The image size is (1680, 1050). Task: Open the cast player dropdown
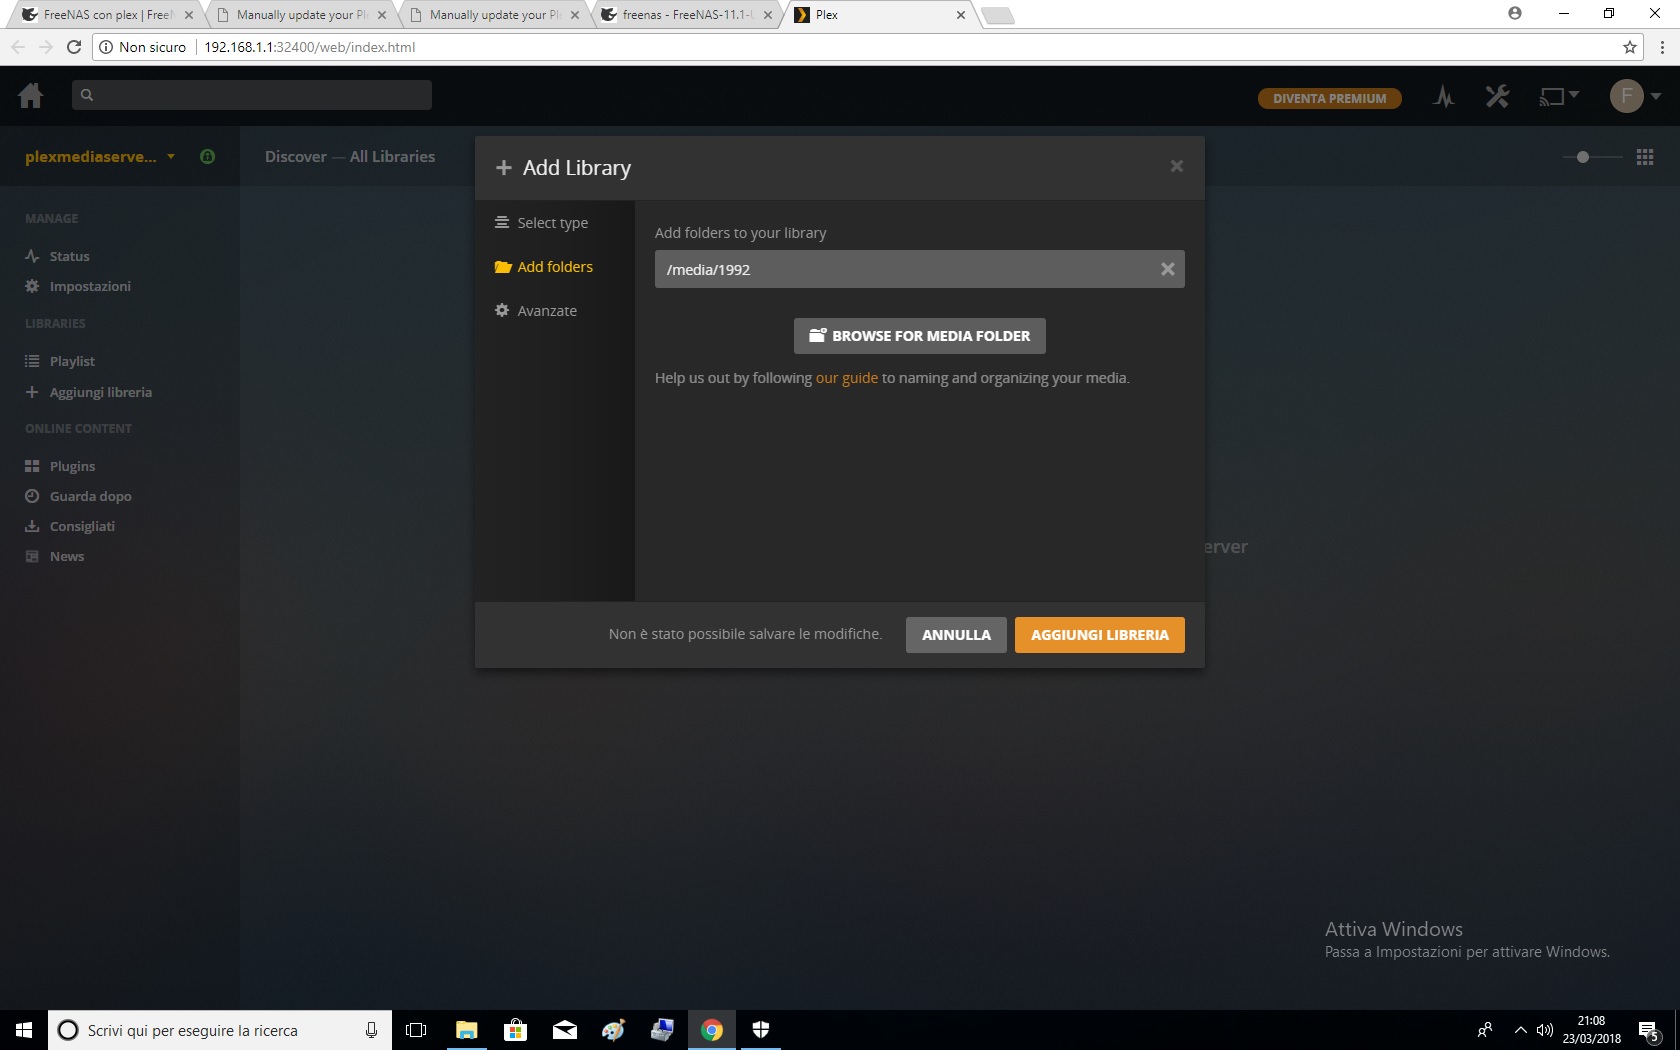tap(1558, 97)
